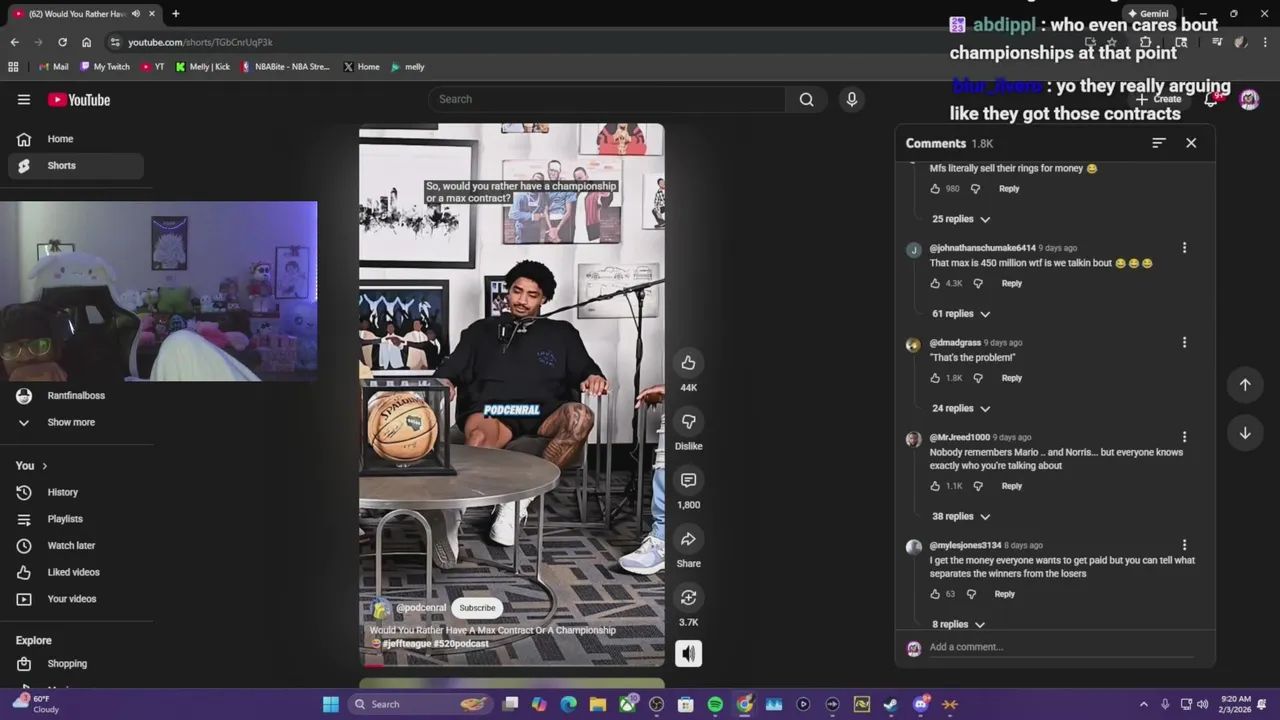The height and width of the screenshot is (720, 1280).
Task: Go to previous short arrow
Action: pyautogui.click(x=1245, y=385)
